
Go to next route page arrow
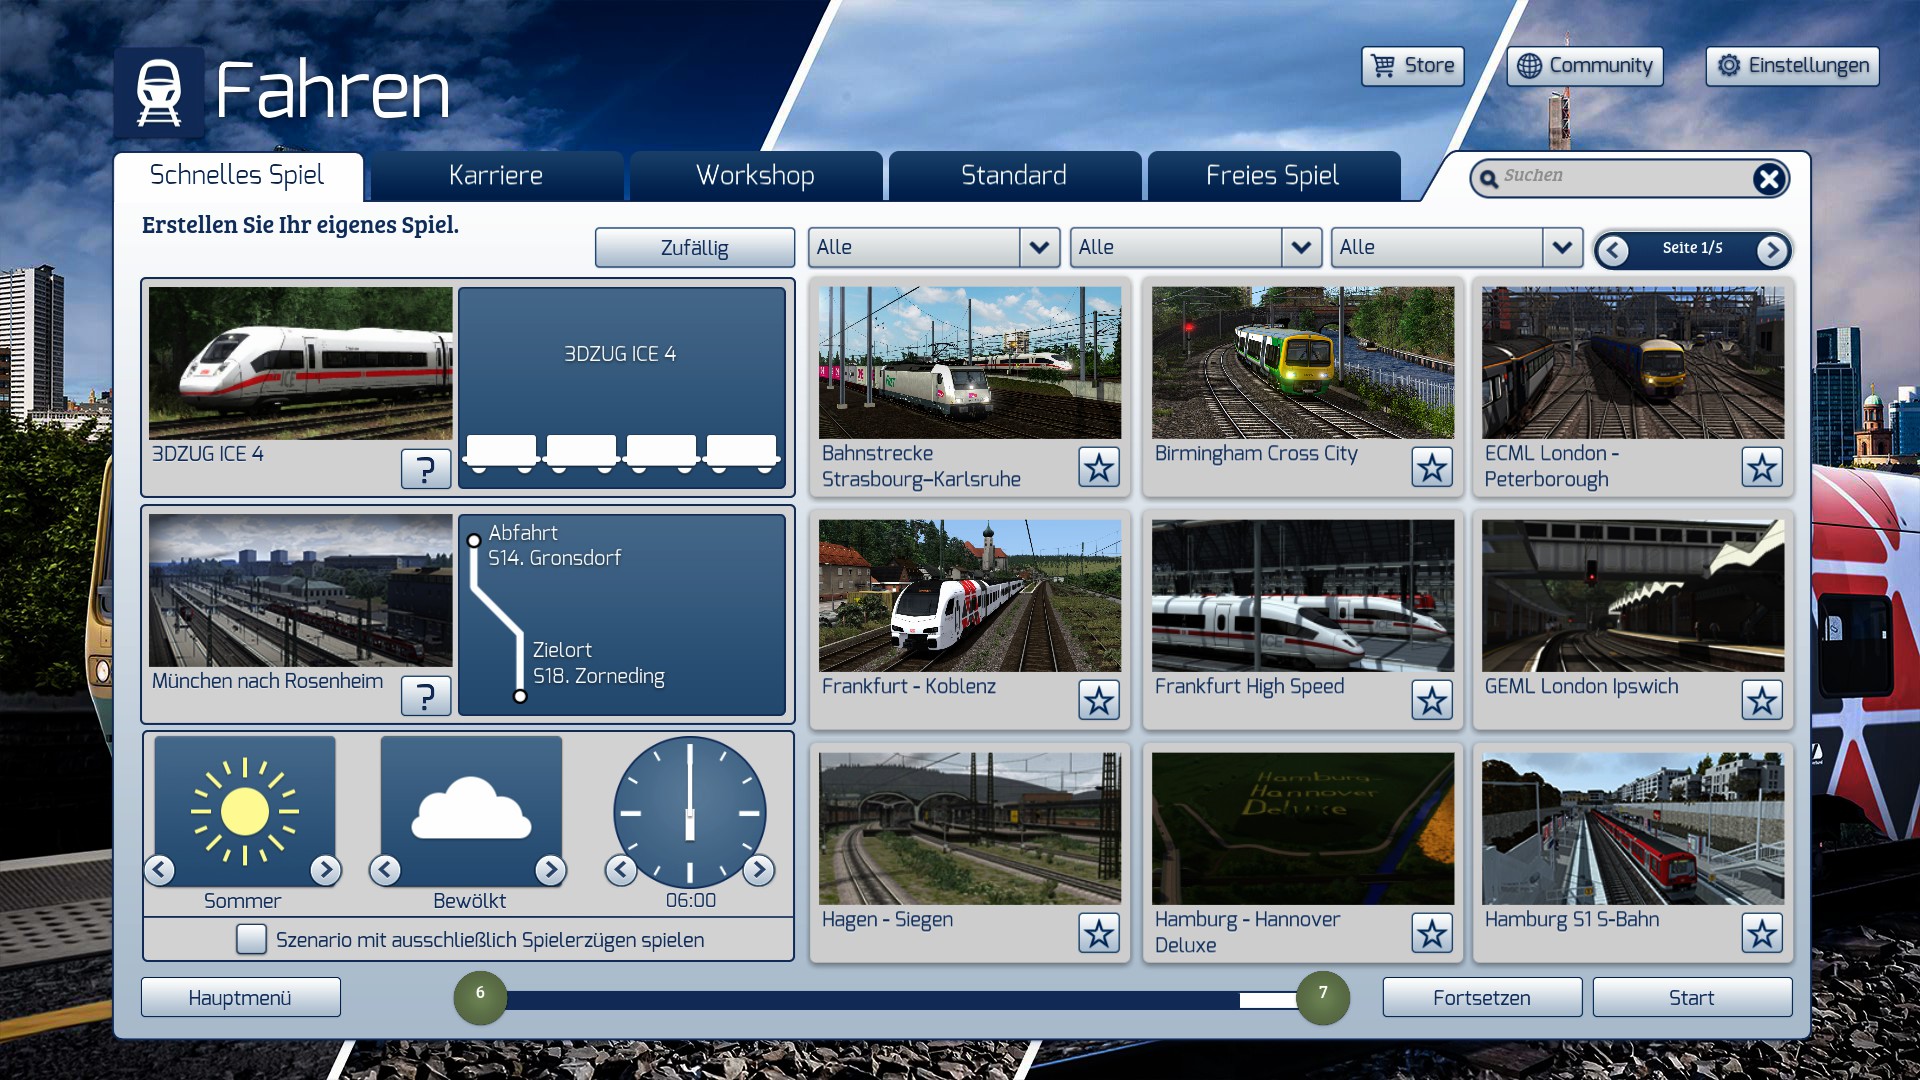coord(1771,250)
